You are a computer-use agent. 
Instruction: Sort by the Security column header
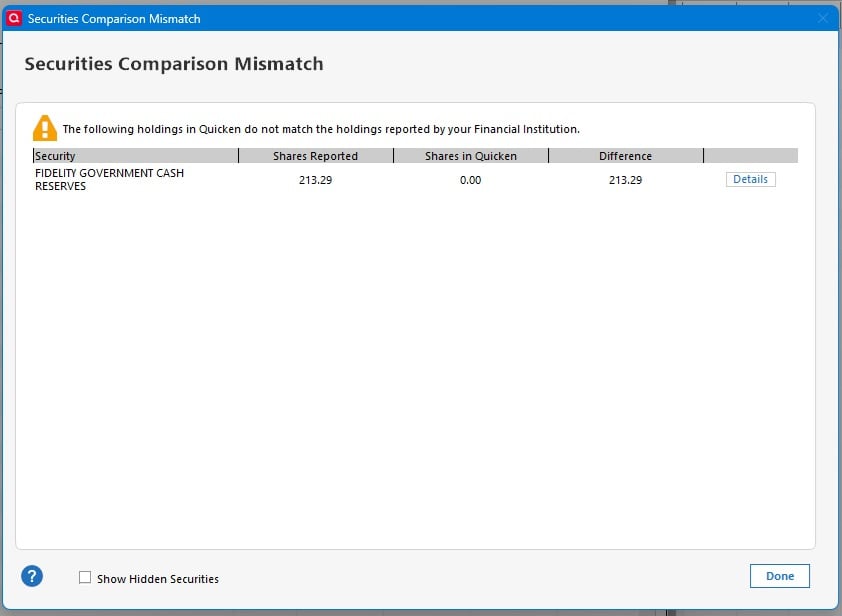[135, 156]
